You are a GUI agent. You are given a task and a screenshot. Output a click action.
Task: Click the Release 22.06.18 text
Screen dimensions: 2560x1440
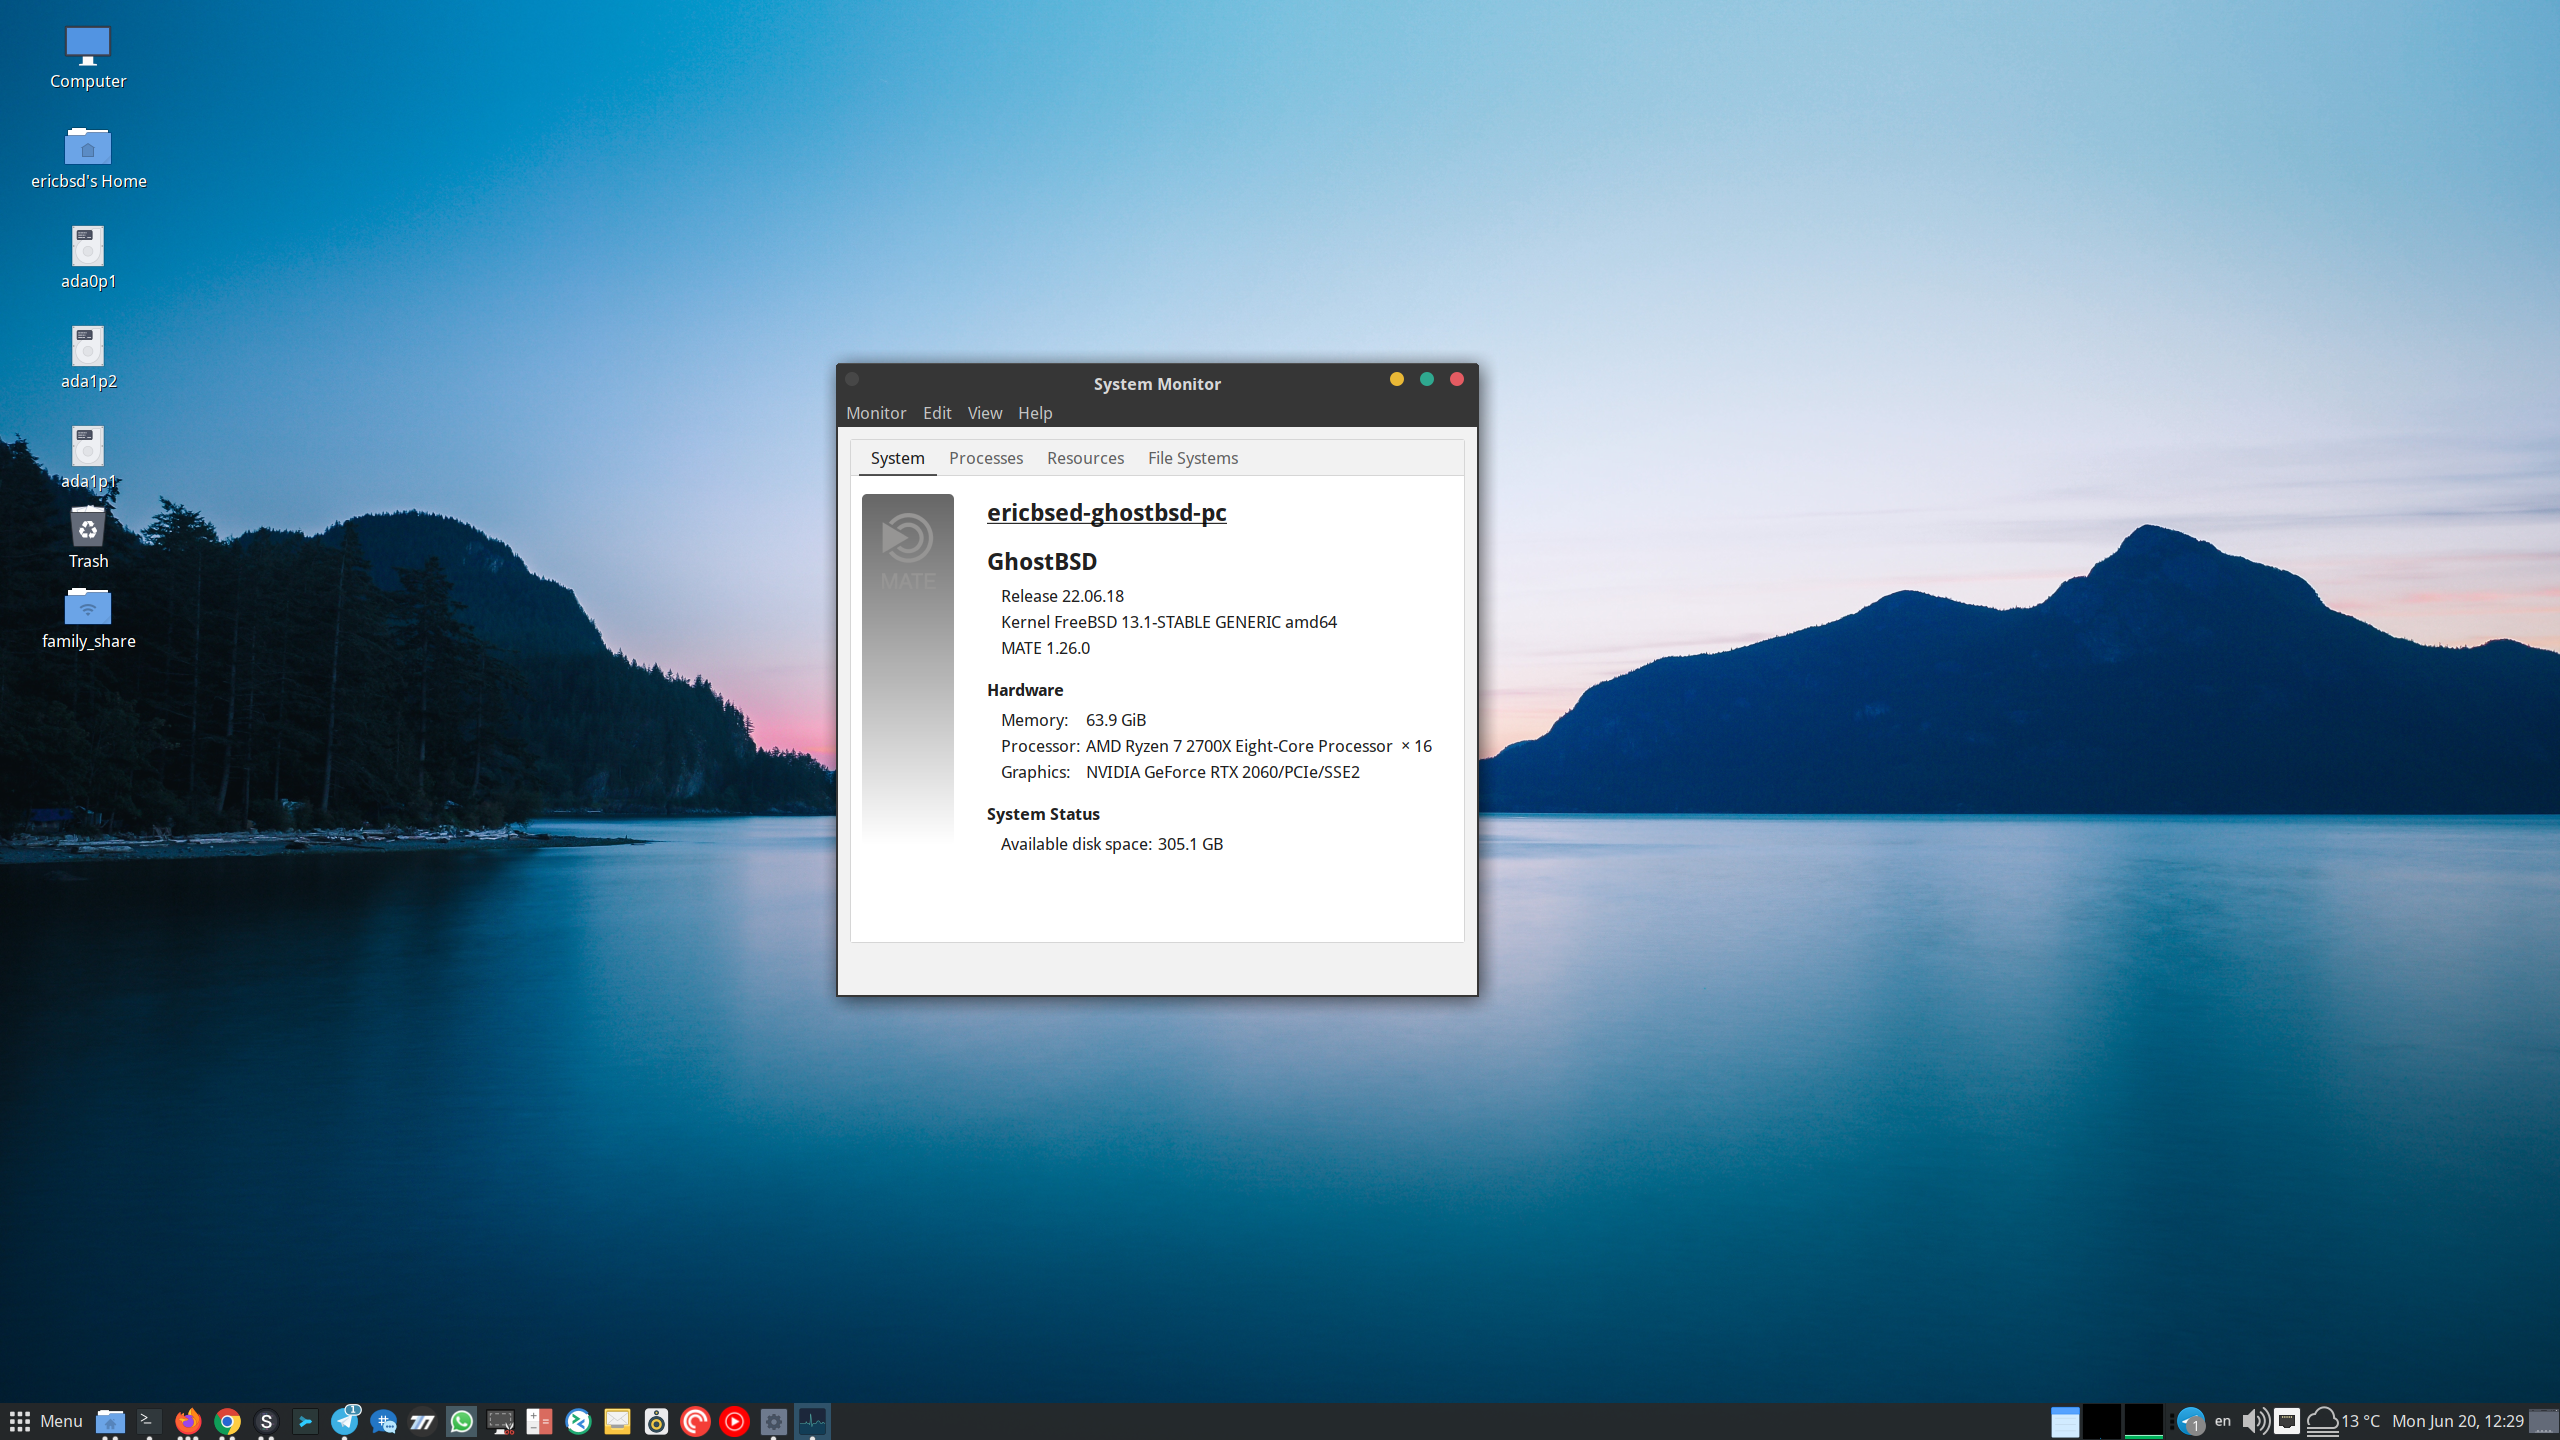tap(1062, 596)
